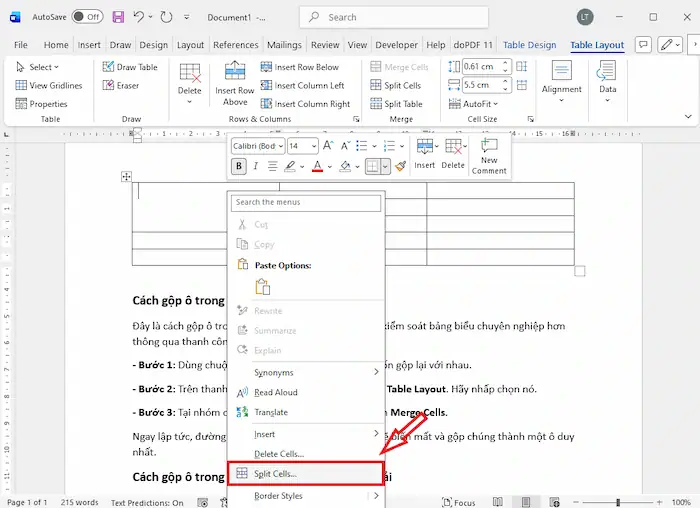Increase font size in mini toolbar

(328, 146)
